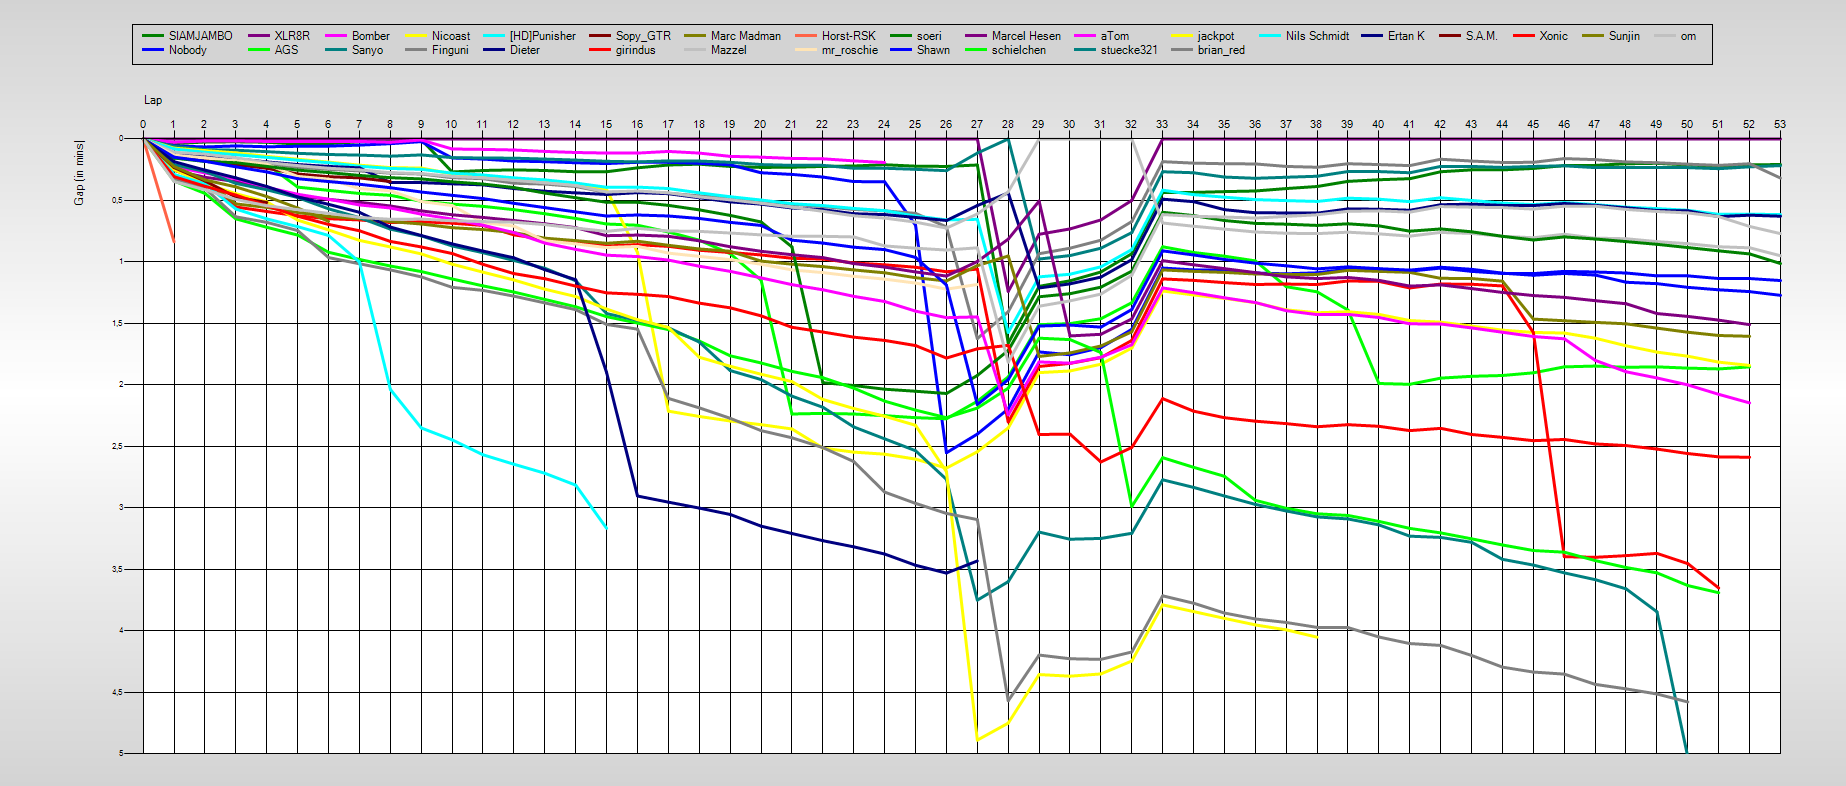
Task: Select the [HD]Punisher legend entry
Action: [x=542, y=36]
